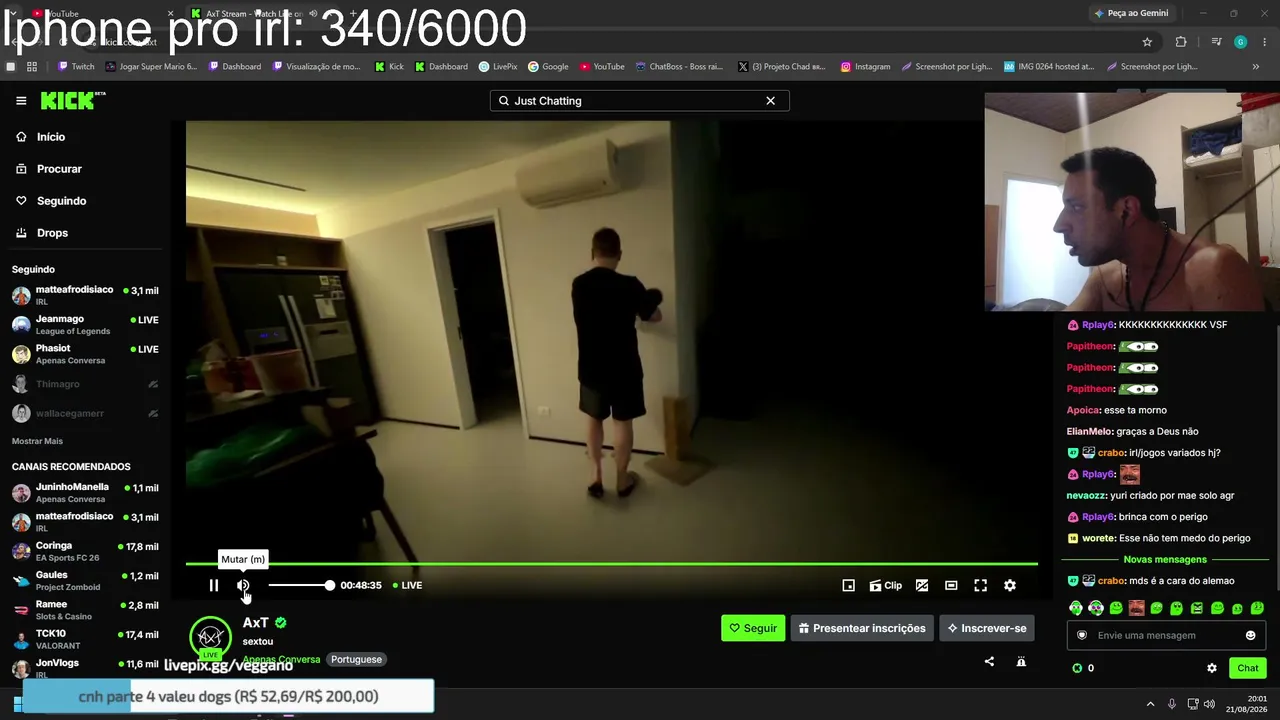Open the Instagram bookmark

tap(865, 67)
